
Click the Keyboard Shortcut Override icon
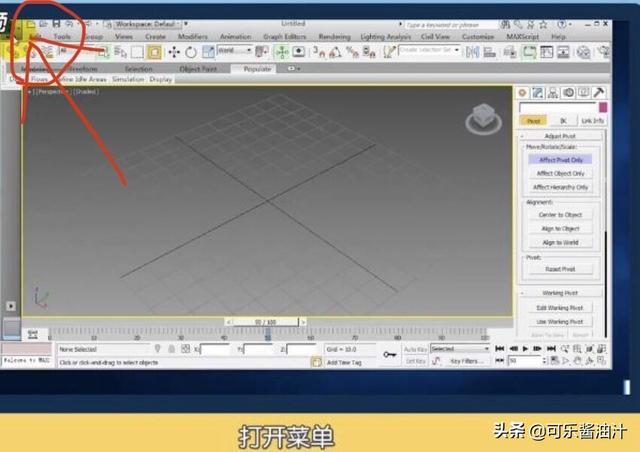pos(299,52)
